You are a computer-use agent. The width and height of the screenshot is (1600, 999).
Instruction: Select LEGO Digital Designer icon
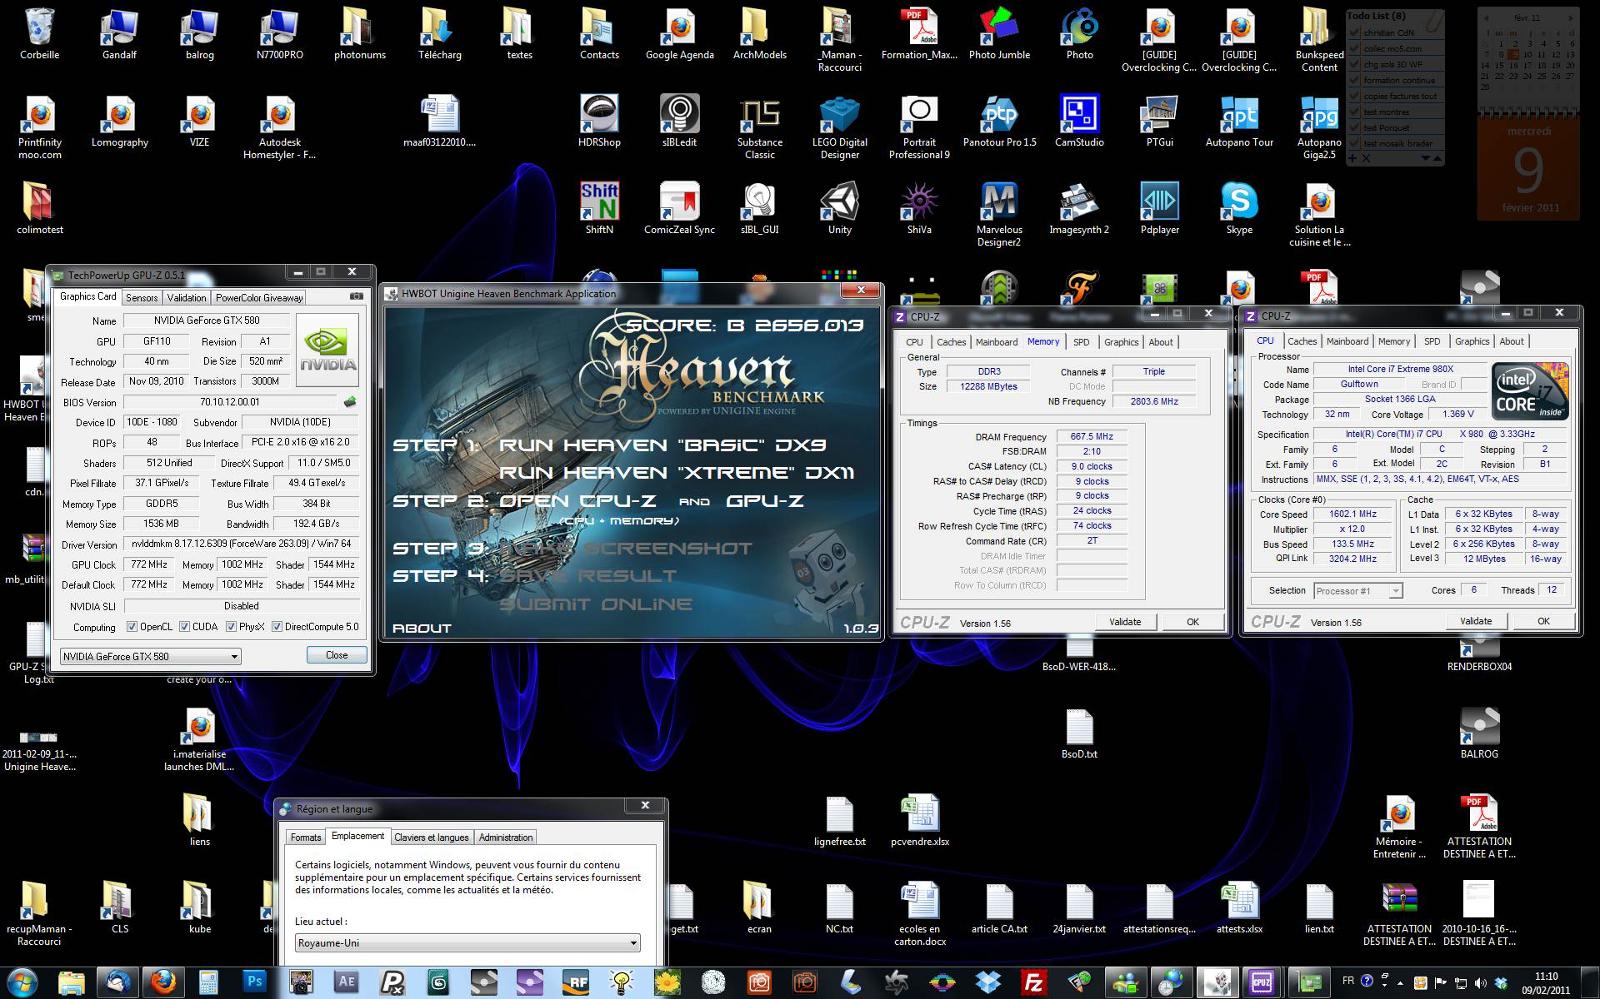[839, 127]
